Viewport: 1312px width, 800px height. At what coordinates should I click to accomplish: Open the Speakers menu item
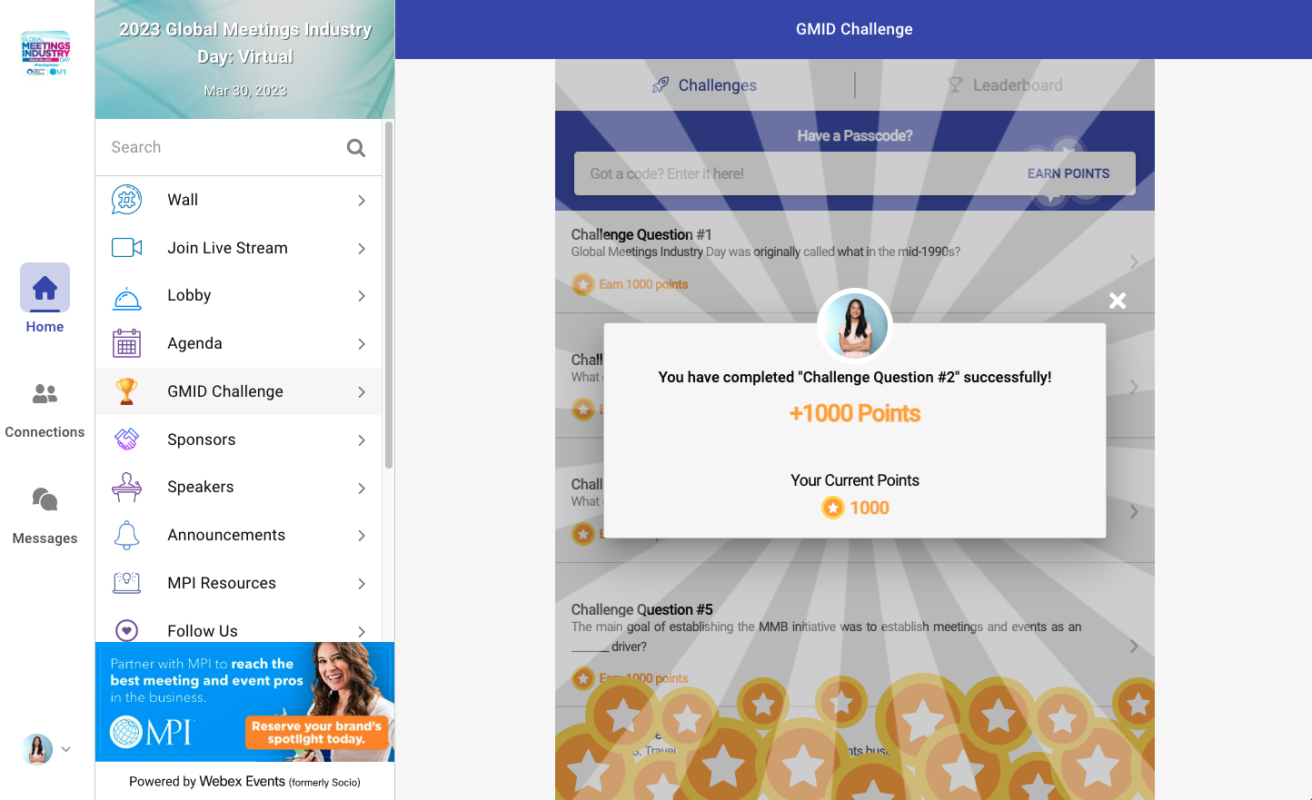[x=238, y=488]
